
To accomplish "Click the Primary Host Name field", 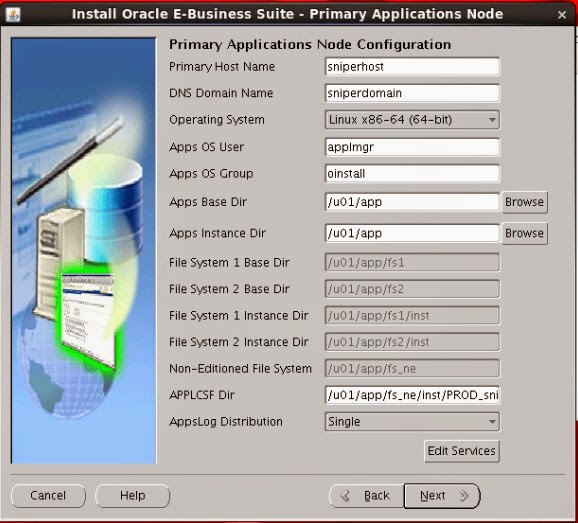I will coord(412,67).
